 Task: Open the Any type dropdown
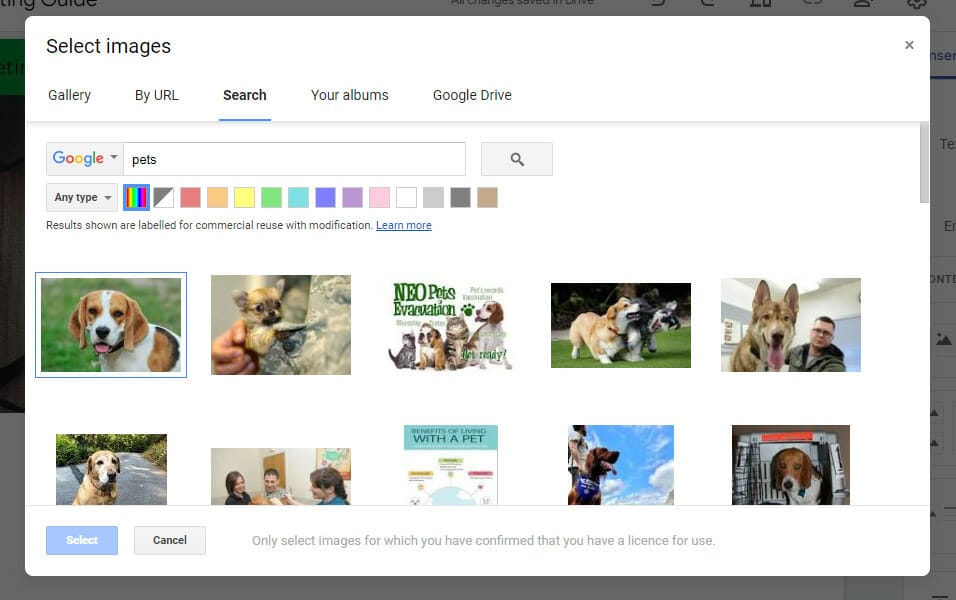[81, 197]
